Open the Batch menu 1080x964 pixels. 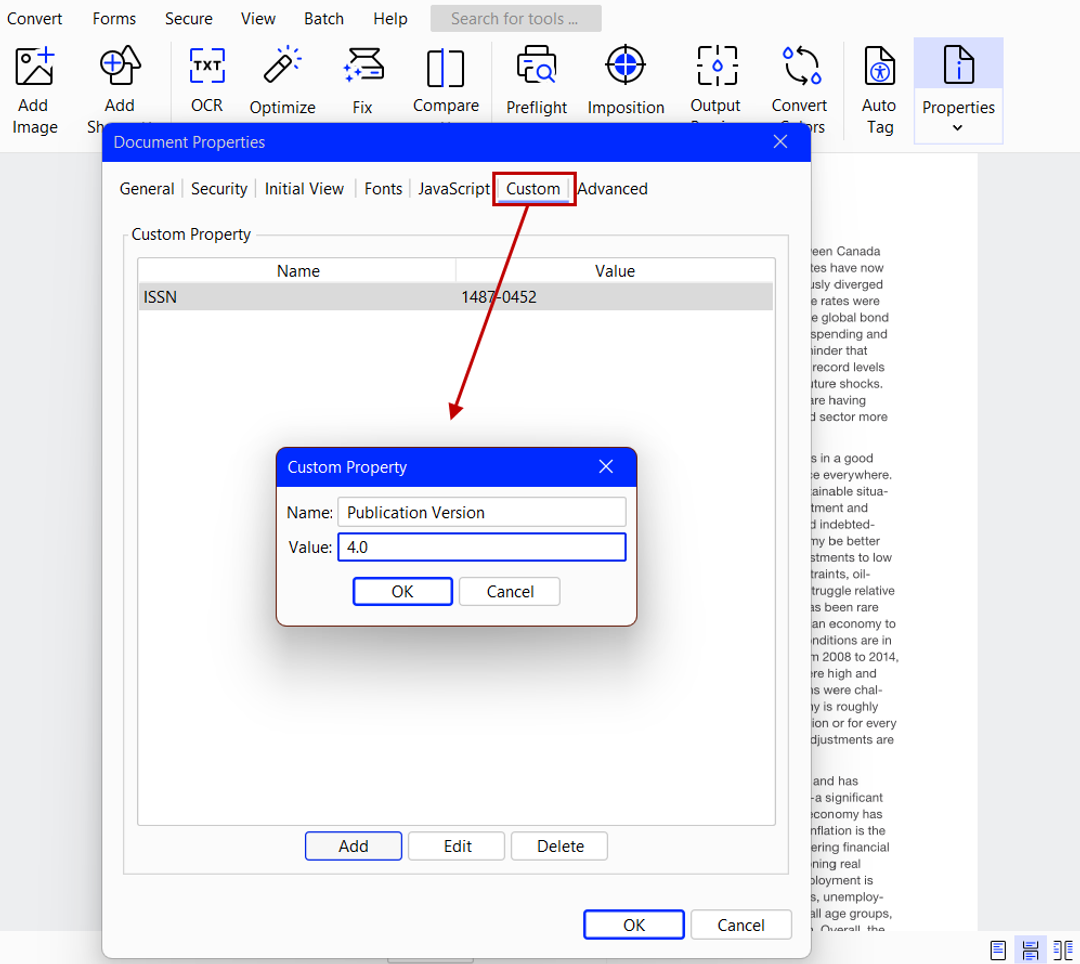point(323,18)
